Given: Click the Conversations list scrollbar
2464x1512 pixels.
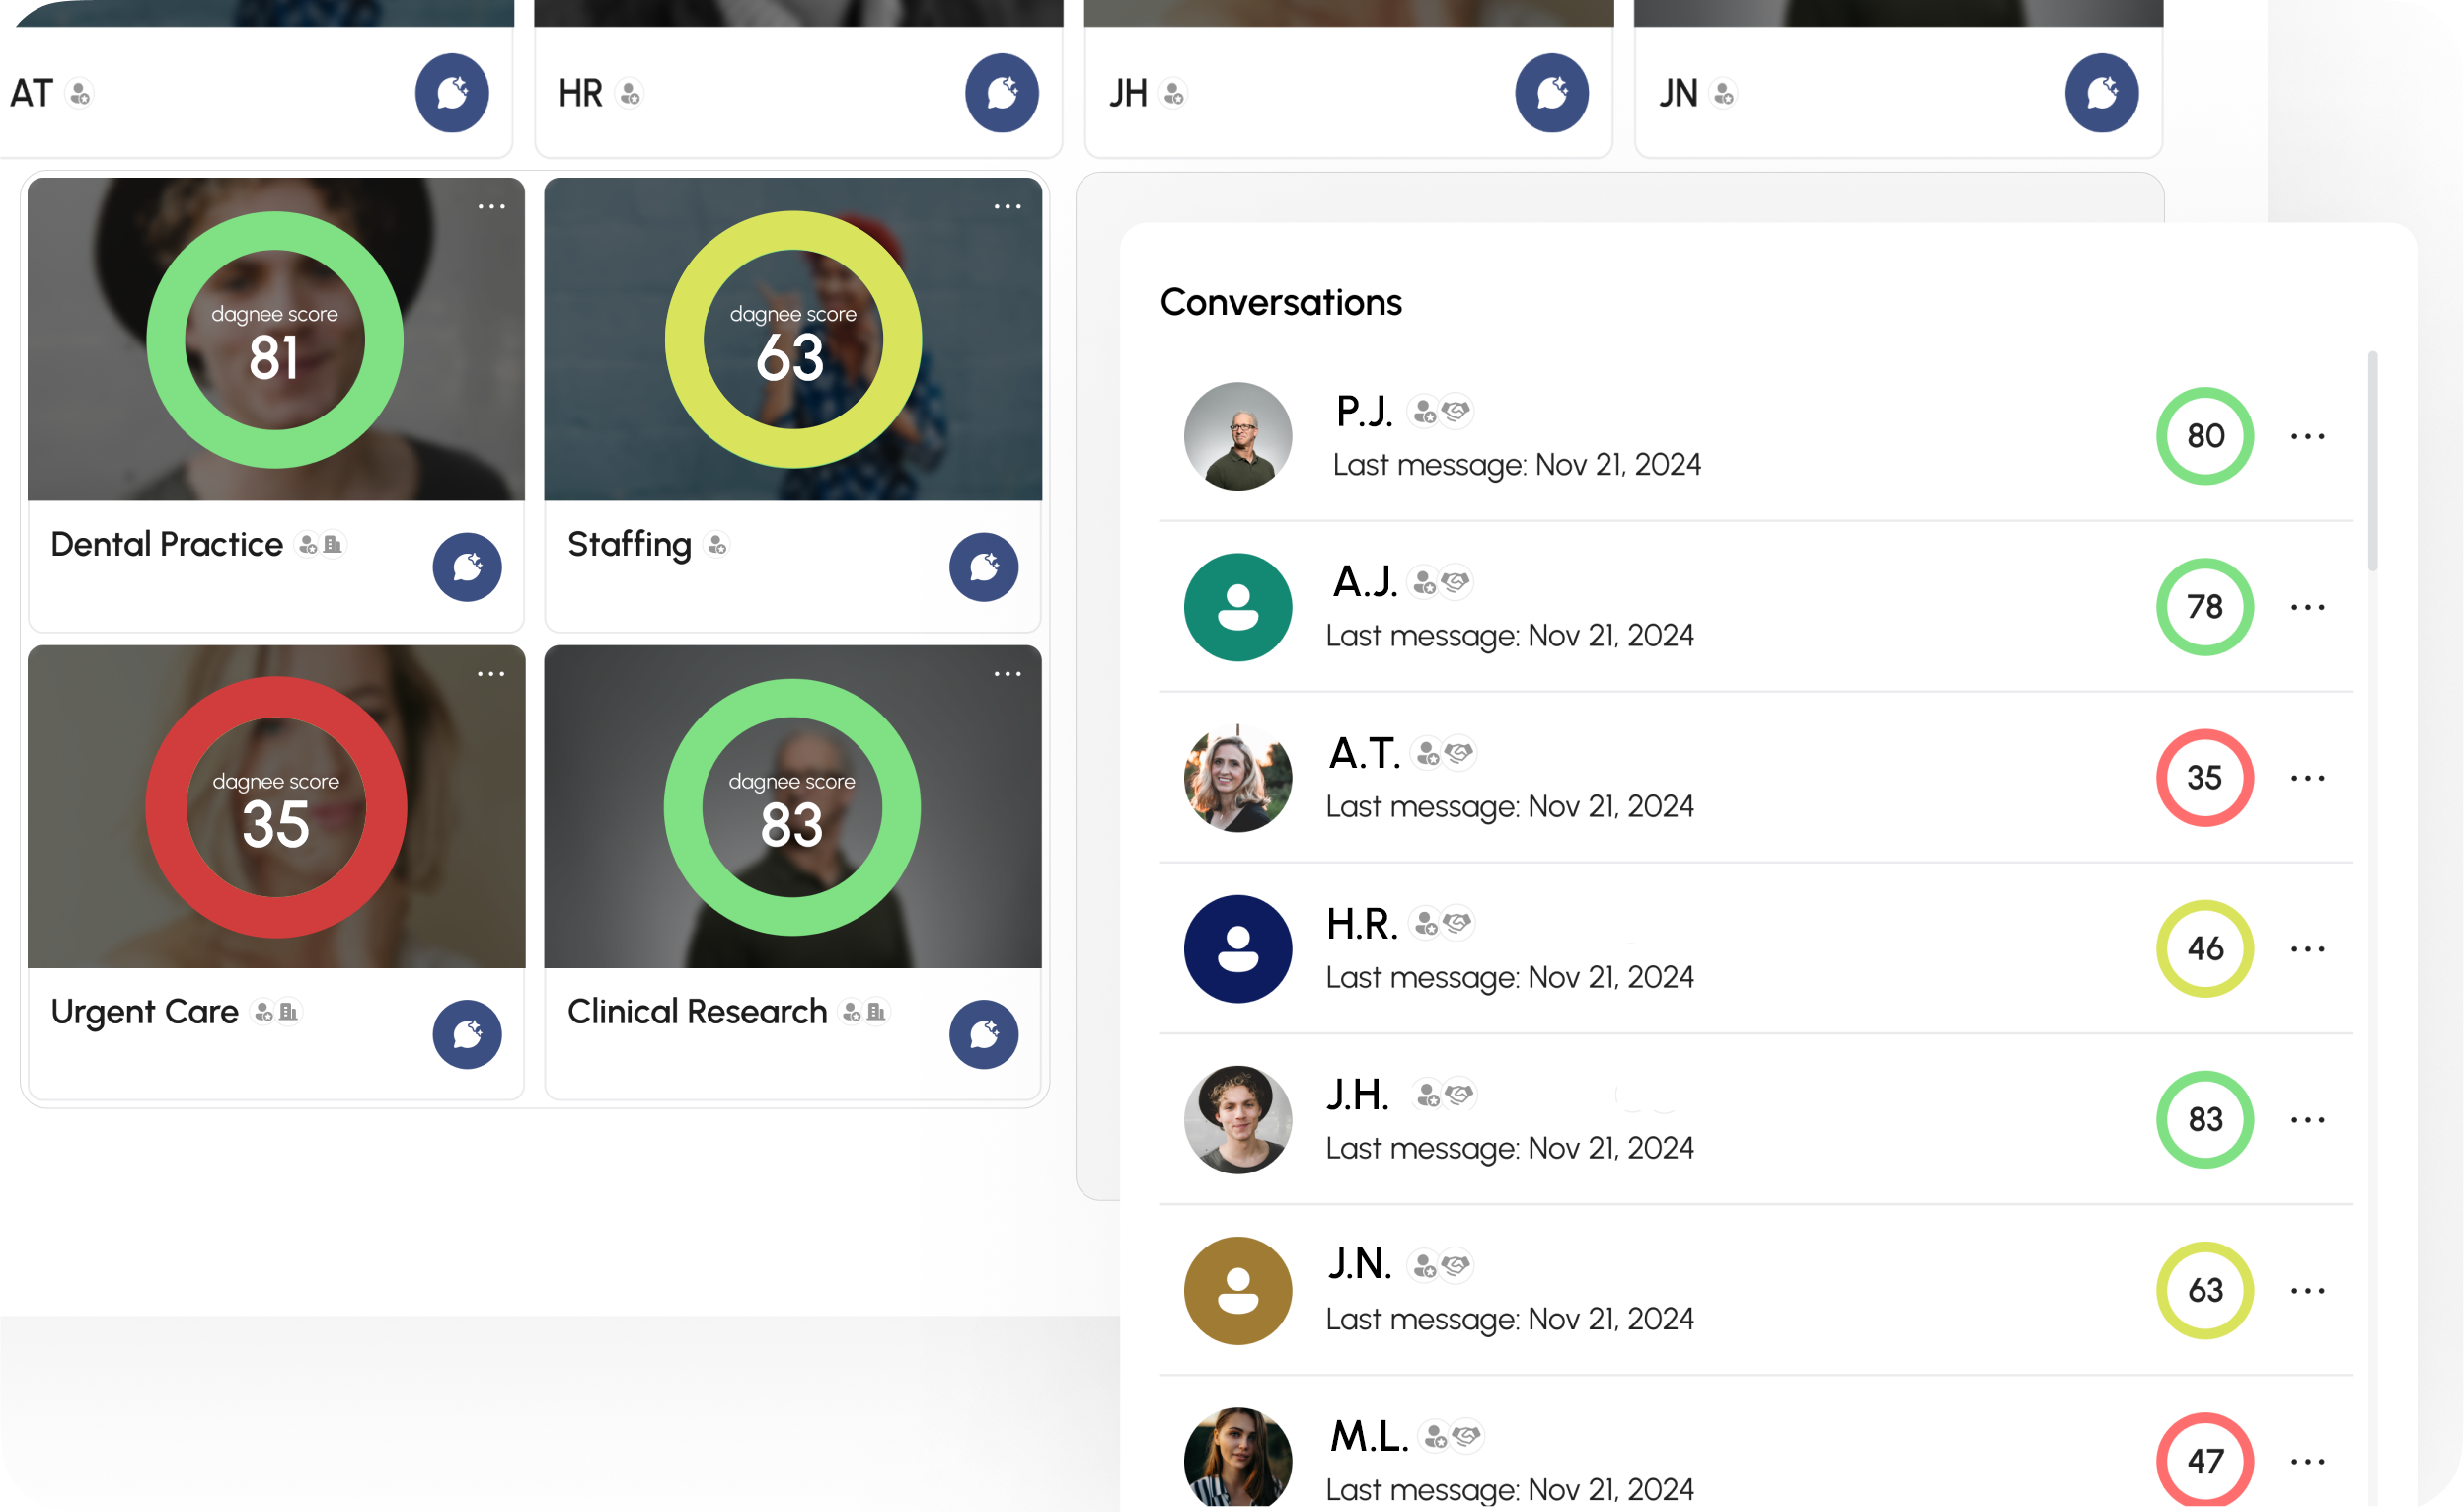Looking at the screenshot, I should coord(2372,462).
